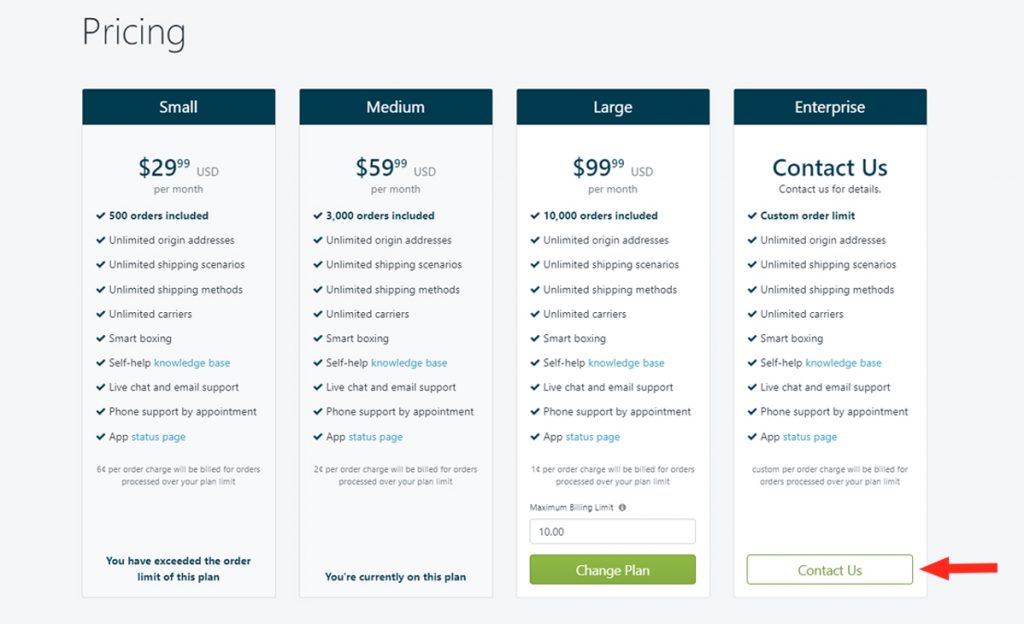1024x624 pixels.
Task: Click checkmark icon beside 500 orders included
Action: click(101, 215)
